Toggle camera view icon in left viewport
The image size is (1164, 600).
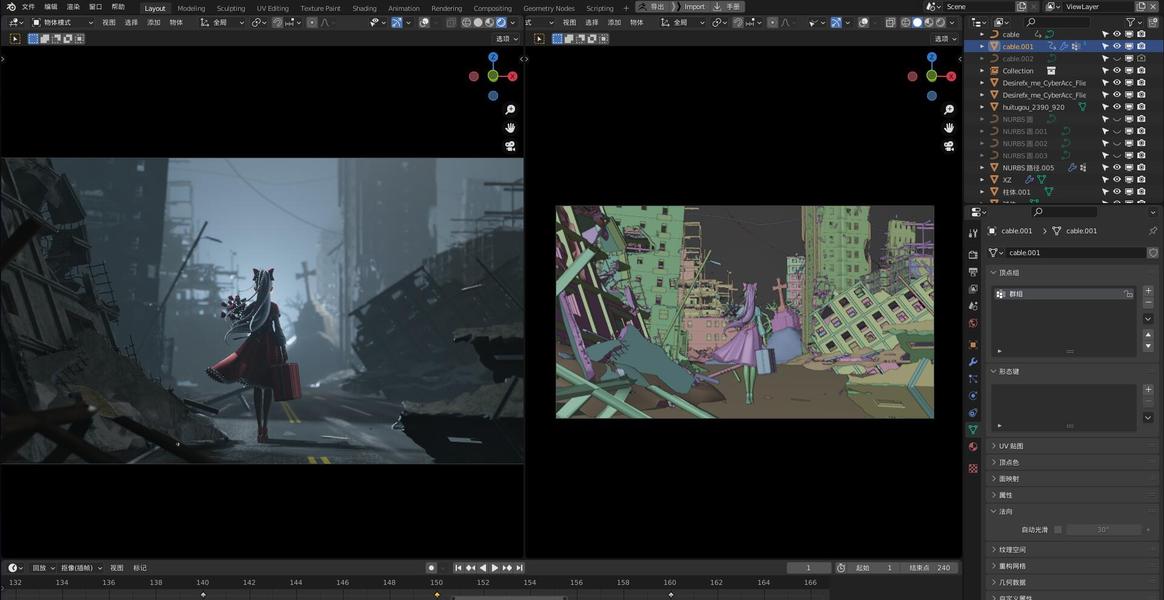(510, 146)
